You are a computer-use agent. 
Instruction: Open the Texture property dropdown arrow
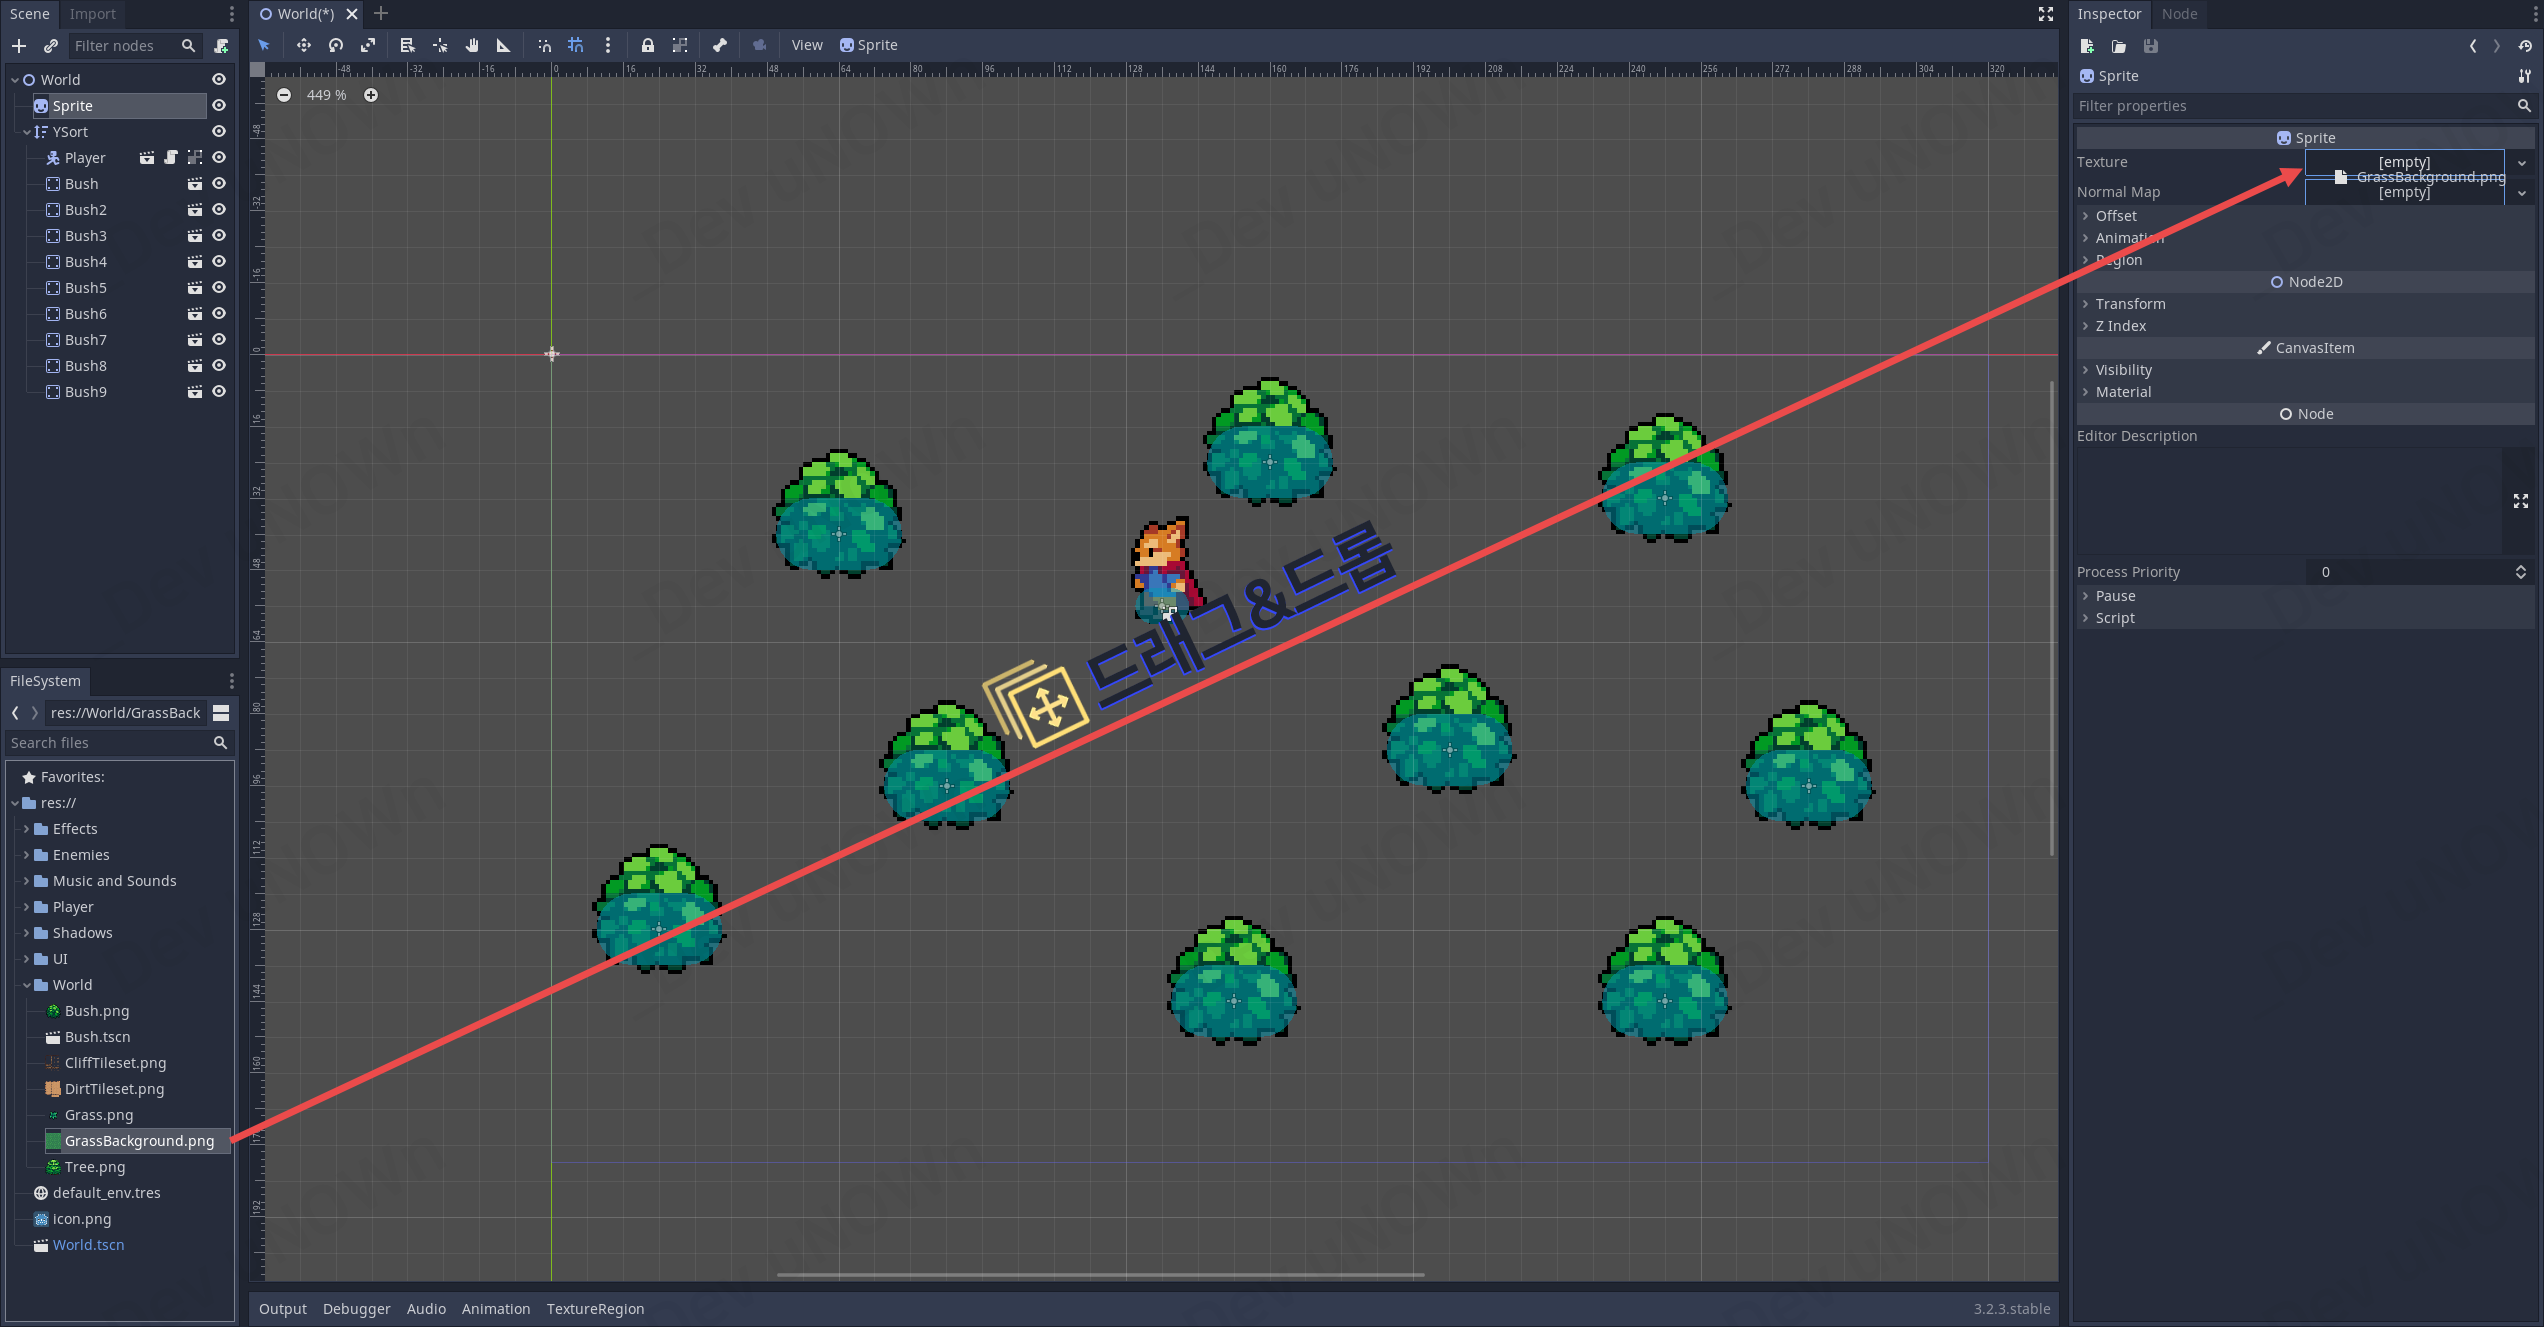(x=2521, y=163)
